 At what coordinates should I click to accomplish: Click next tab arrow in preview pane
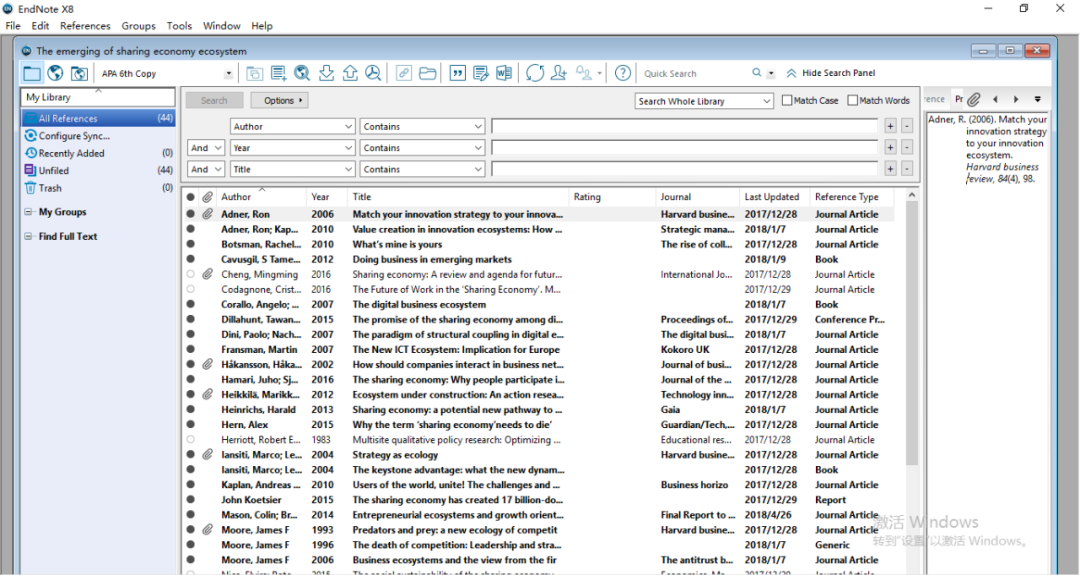[x=1016, y=100]
